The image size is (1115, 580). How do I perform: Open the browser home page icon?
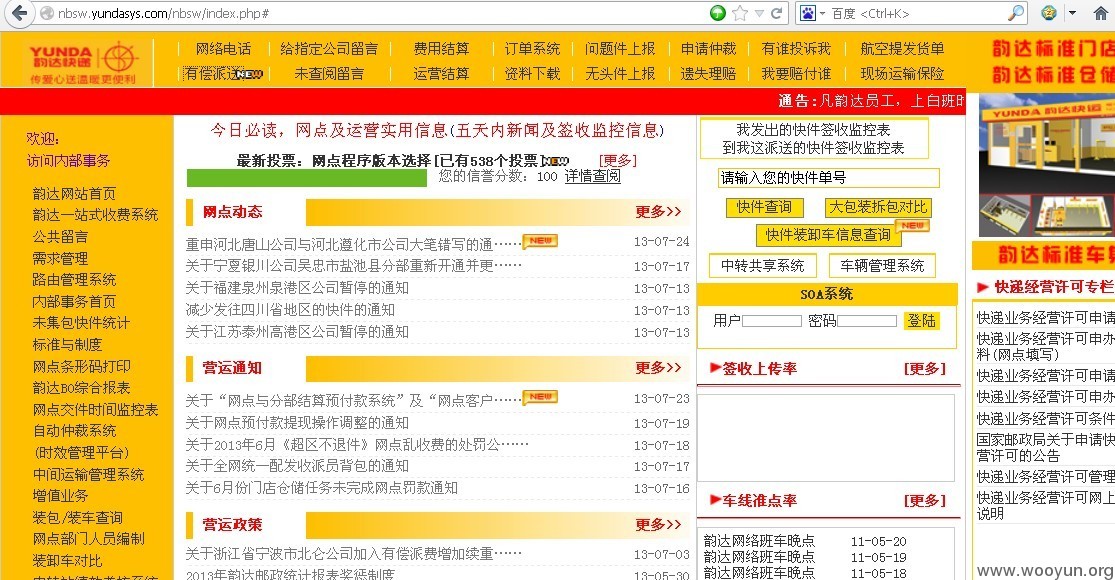pyautogui.click(x=1101, y=13)
